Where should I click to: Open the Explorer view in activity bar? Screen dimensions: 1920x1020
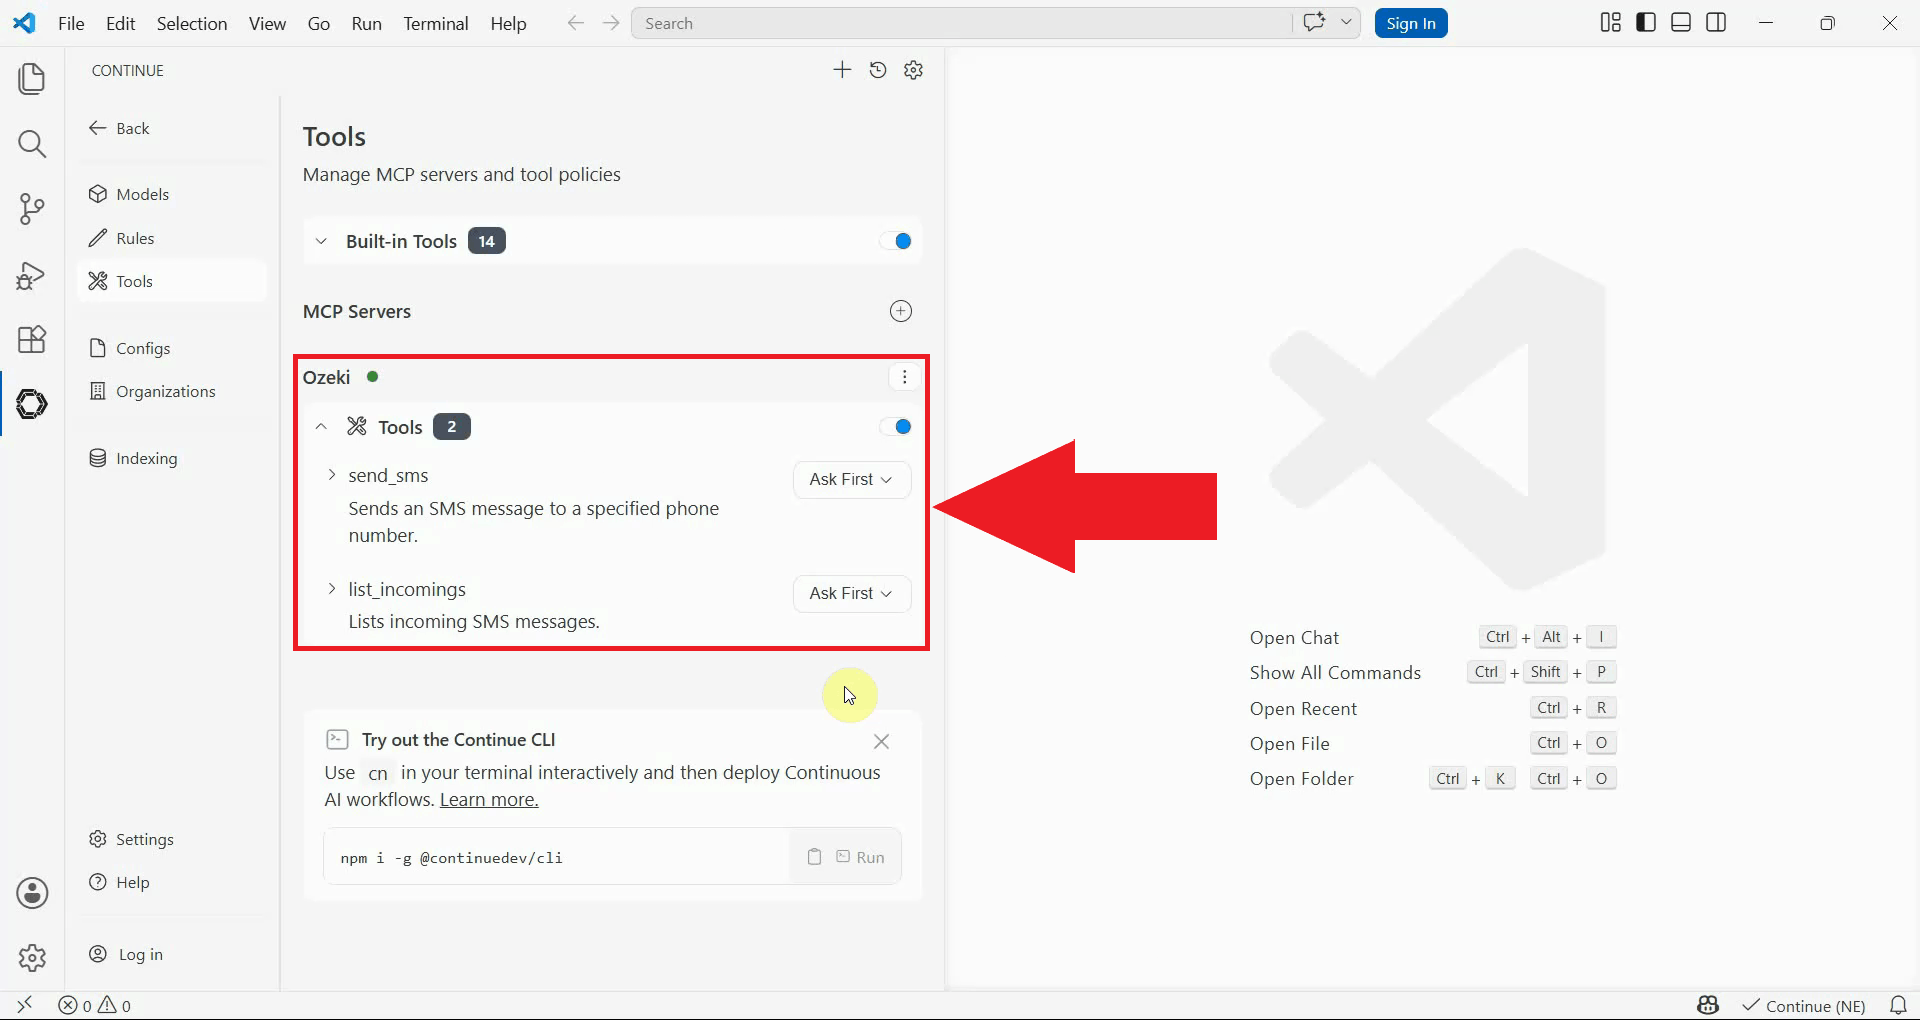pos(32,79)
